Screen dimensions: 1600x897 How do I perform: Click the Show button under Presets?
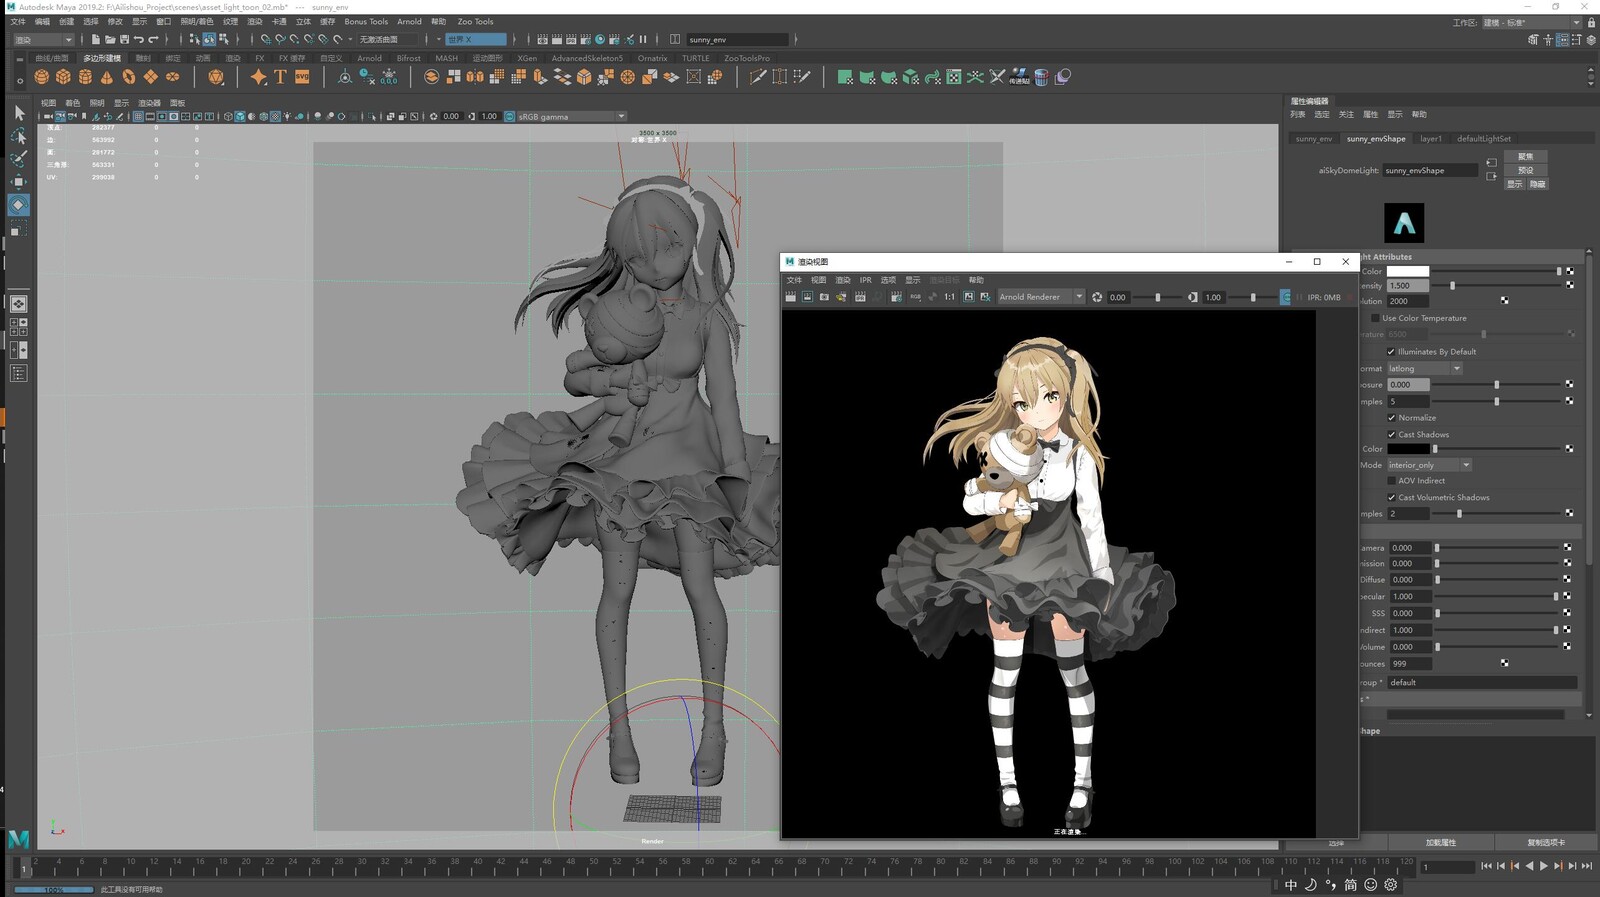(1515, 184)
